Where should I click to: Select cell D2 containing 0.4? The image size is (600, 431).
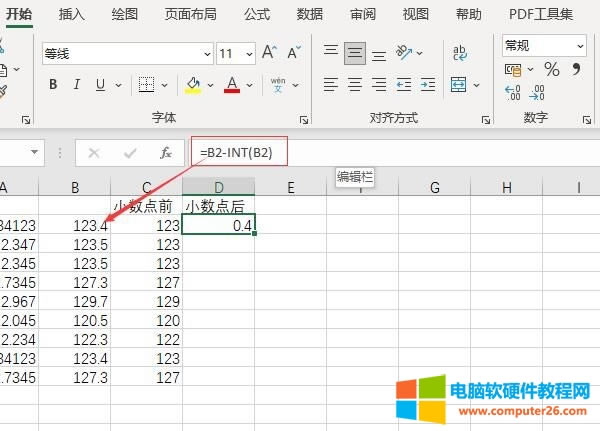point(219,226)
